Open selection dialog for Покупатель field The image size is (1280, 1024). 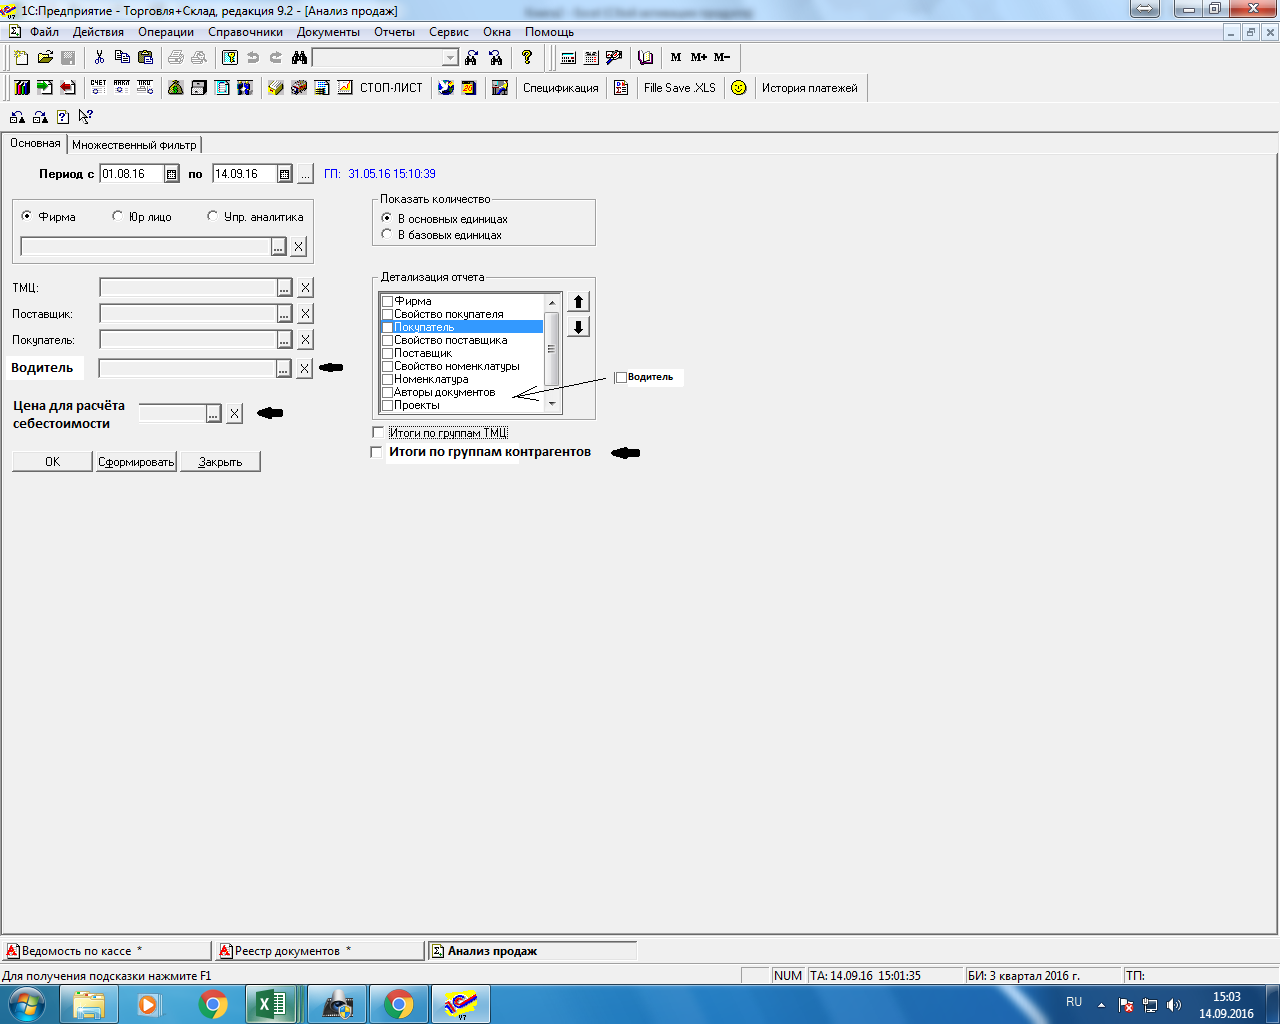point(284,340)
